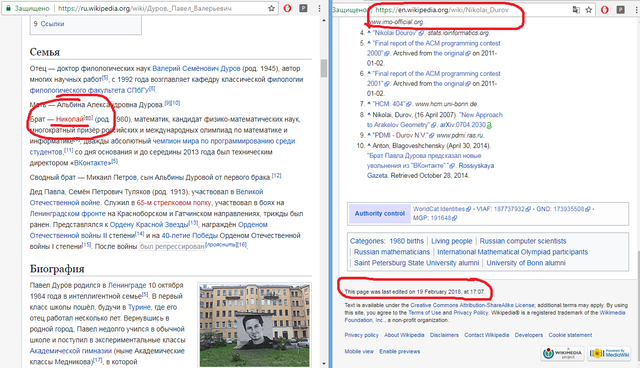The image size is (640, 368).
Task: Open the Chrome menu in right window
Action: click(636, 10)
